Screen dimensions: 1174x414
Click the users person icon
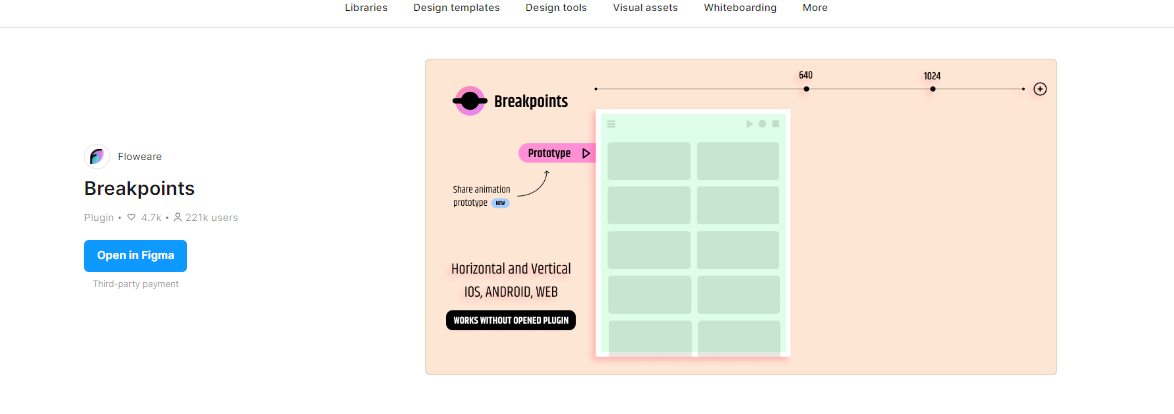(x=177, y=218)
